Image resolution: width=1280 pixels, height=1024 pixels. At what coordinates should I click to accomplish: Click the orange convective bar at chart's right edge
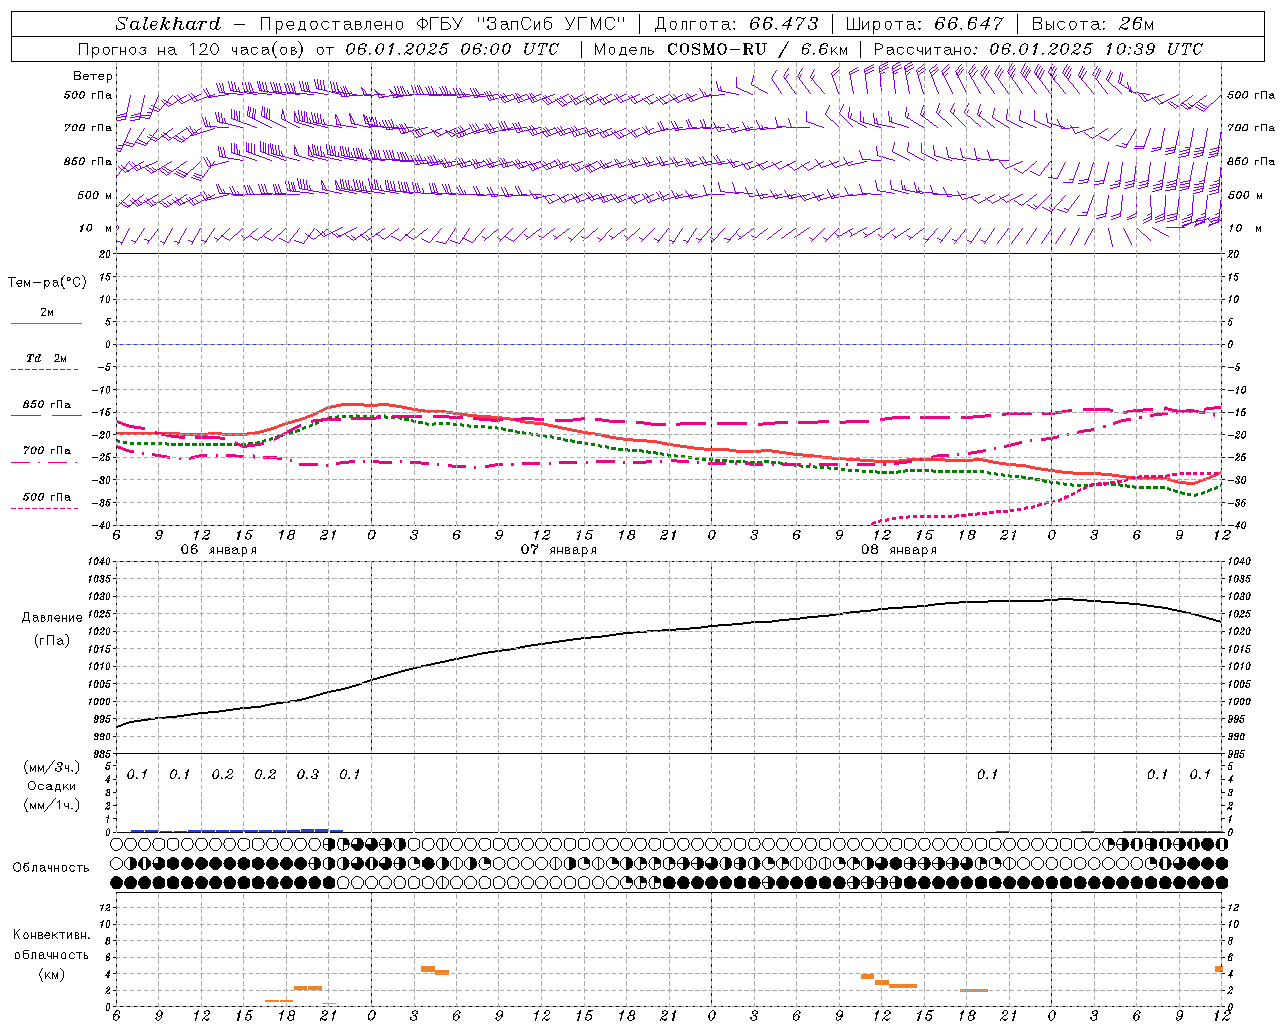[x=1219, y=968]
